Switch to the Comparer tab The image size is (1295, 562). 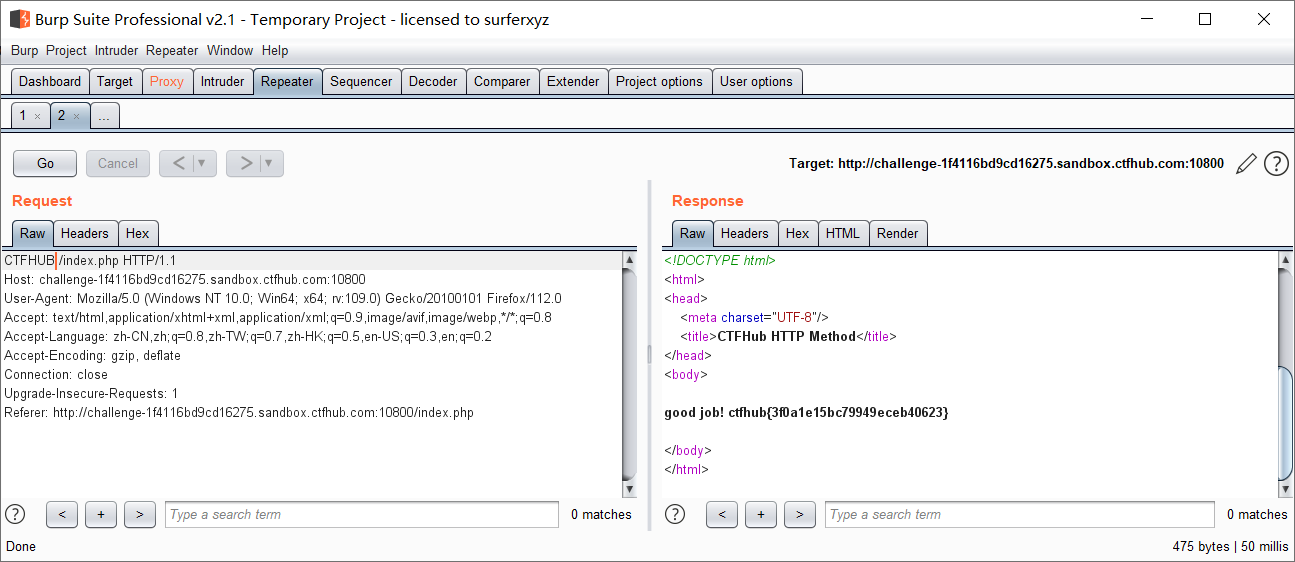click(502, 81)
